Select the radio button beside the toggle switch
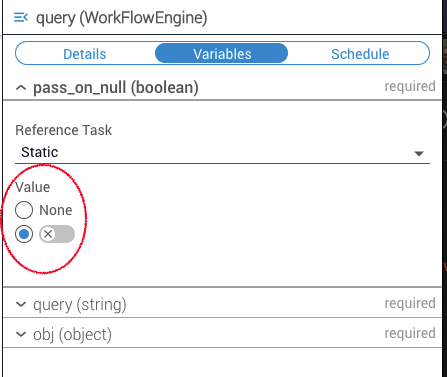447x377 pixels. coord(24,234)
